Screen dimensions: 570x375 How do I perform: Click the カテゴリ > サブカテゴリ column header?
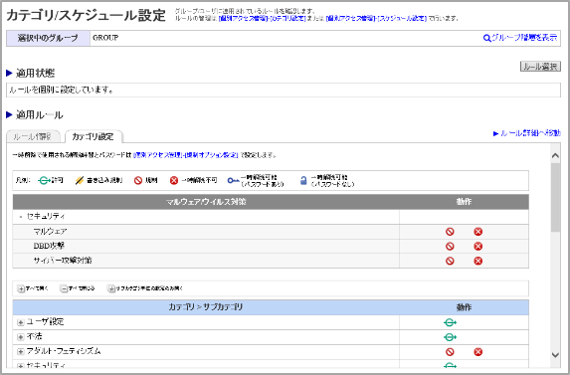(206, 307)
